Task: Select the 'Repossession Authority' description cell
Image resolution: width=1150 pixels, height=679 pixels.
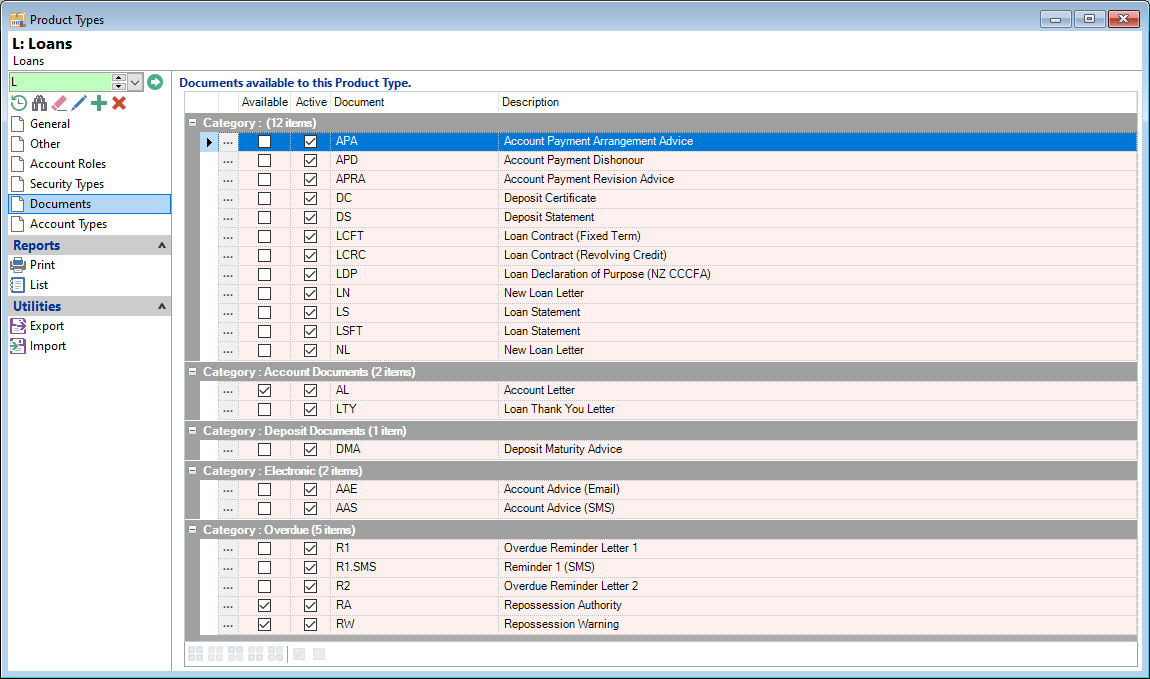Action: [x=818, y=606]
